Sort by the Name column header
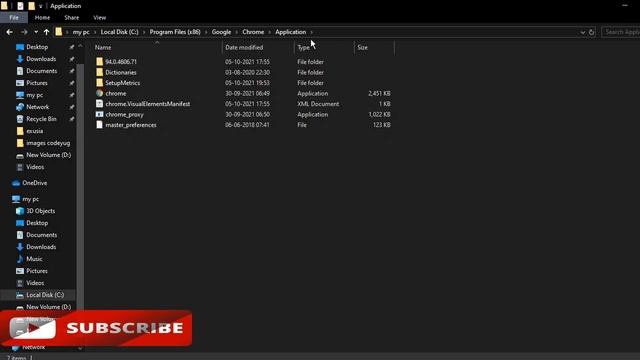 point(103,47)
